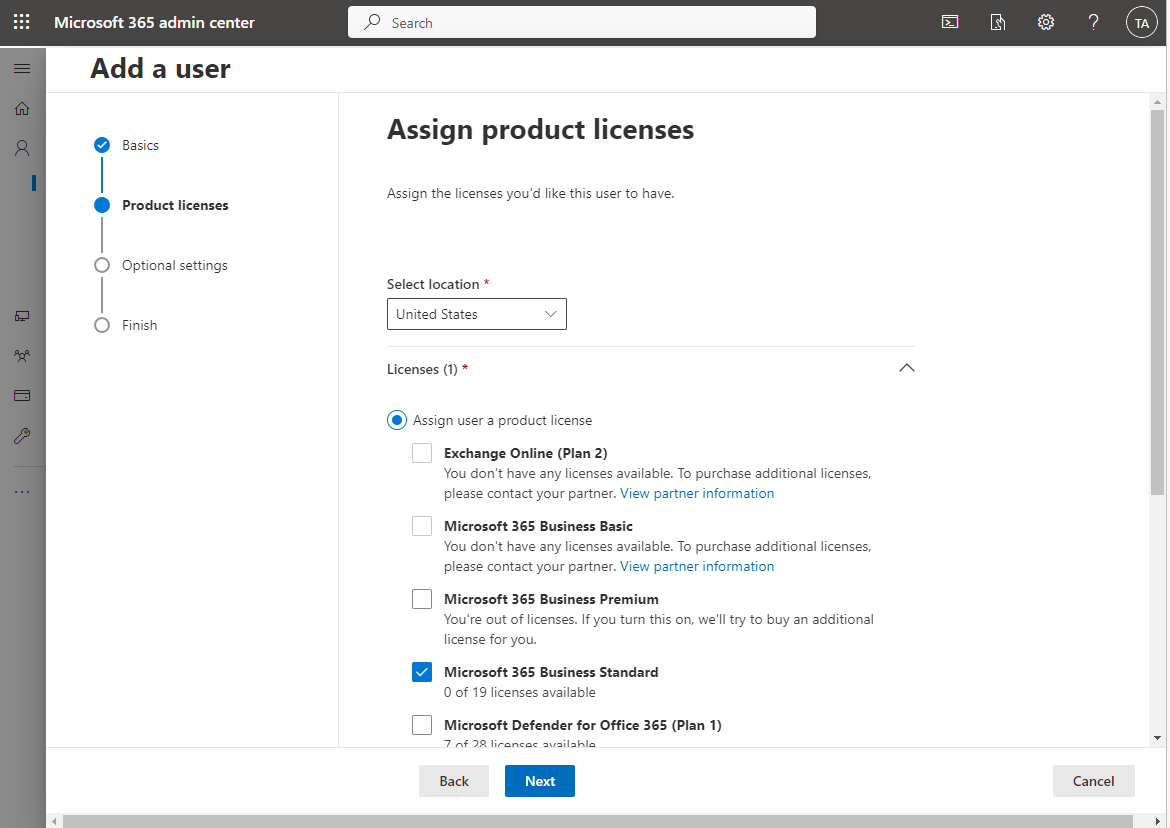Open admin center Settings gear

[x=1045, y=21]
